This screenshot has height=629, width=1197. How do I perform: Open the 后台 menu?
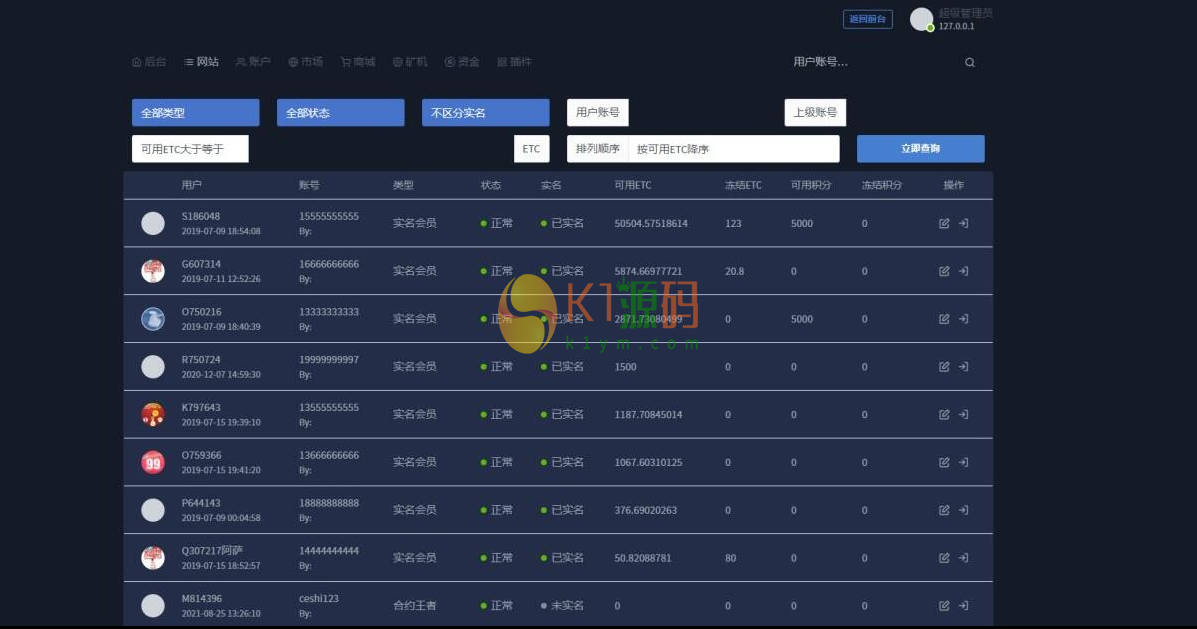tap(149, 62)
